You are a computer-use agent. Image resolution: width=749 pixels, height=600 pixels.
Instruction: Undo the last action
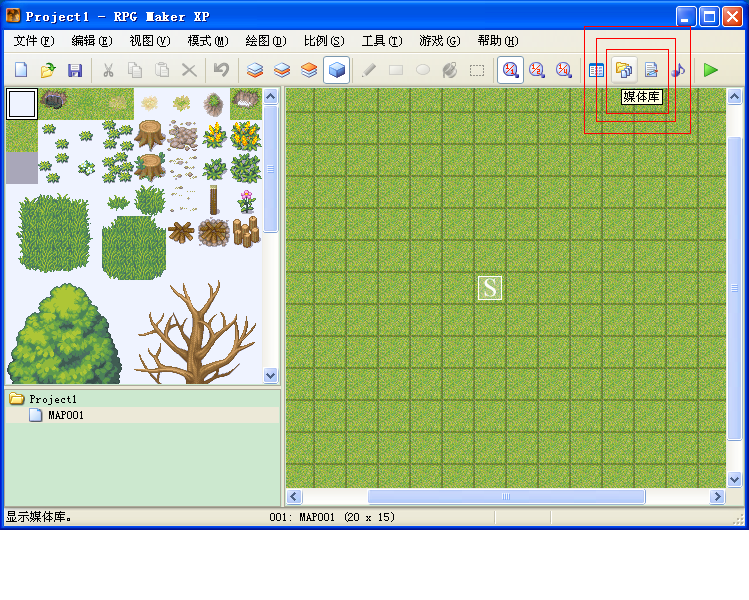coord(222,70)
